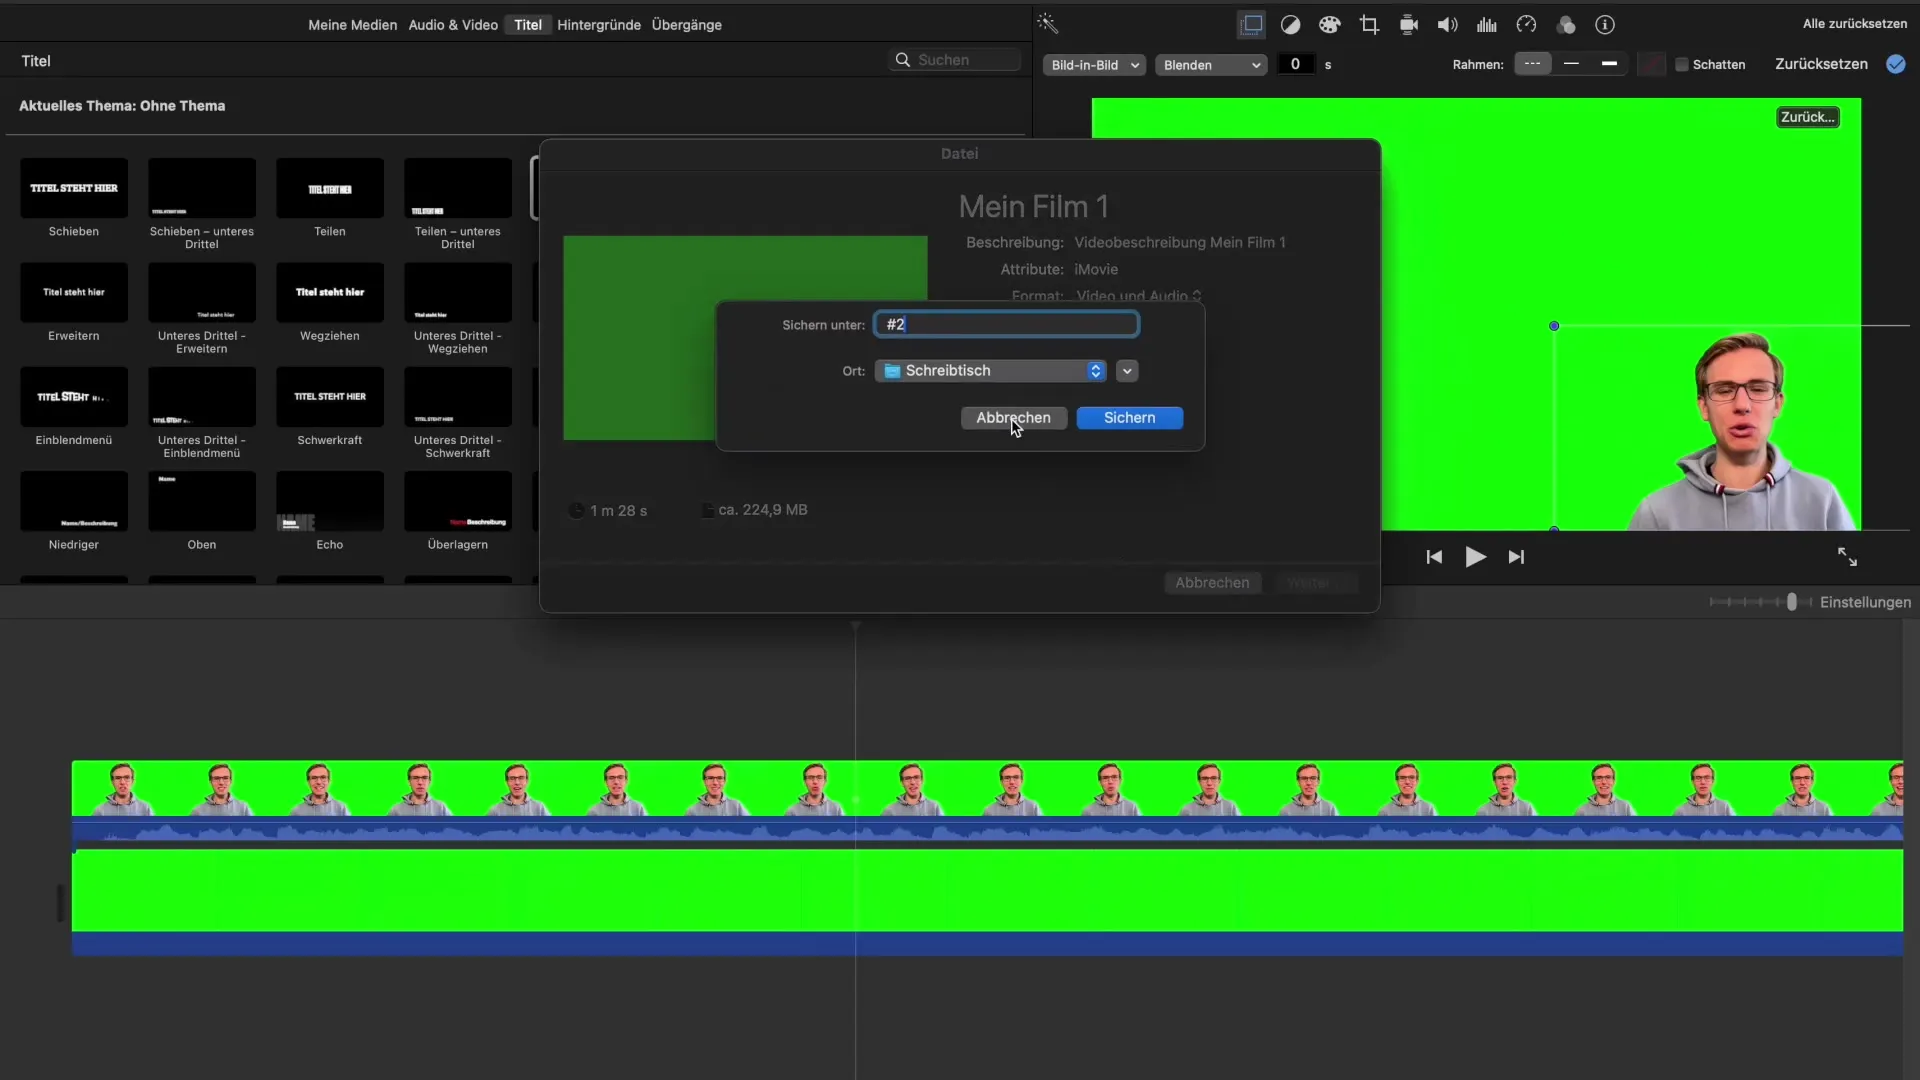Viewport: 1920px width, 1080px height.
Task: Select the dashed border style option
Action: click(x=1532, y=64)
